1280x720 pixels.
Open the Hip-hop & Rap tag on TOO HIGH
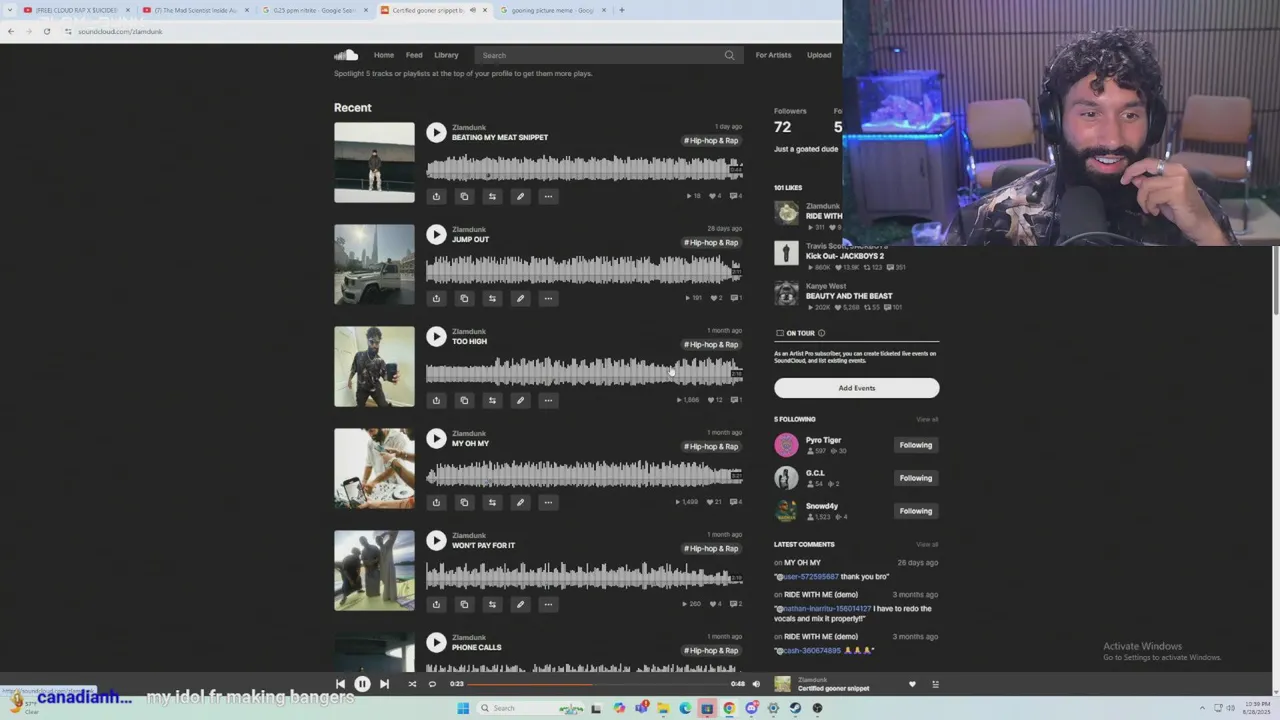pyautogui.click(x=711, y=344)
